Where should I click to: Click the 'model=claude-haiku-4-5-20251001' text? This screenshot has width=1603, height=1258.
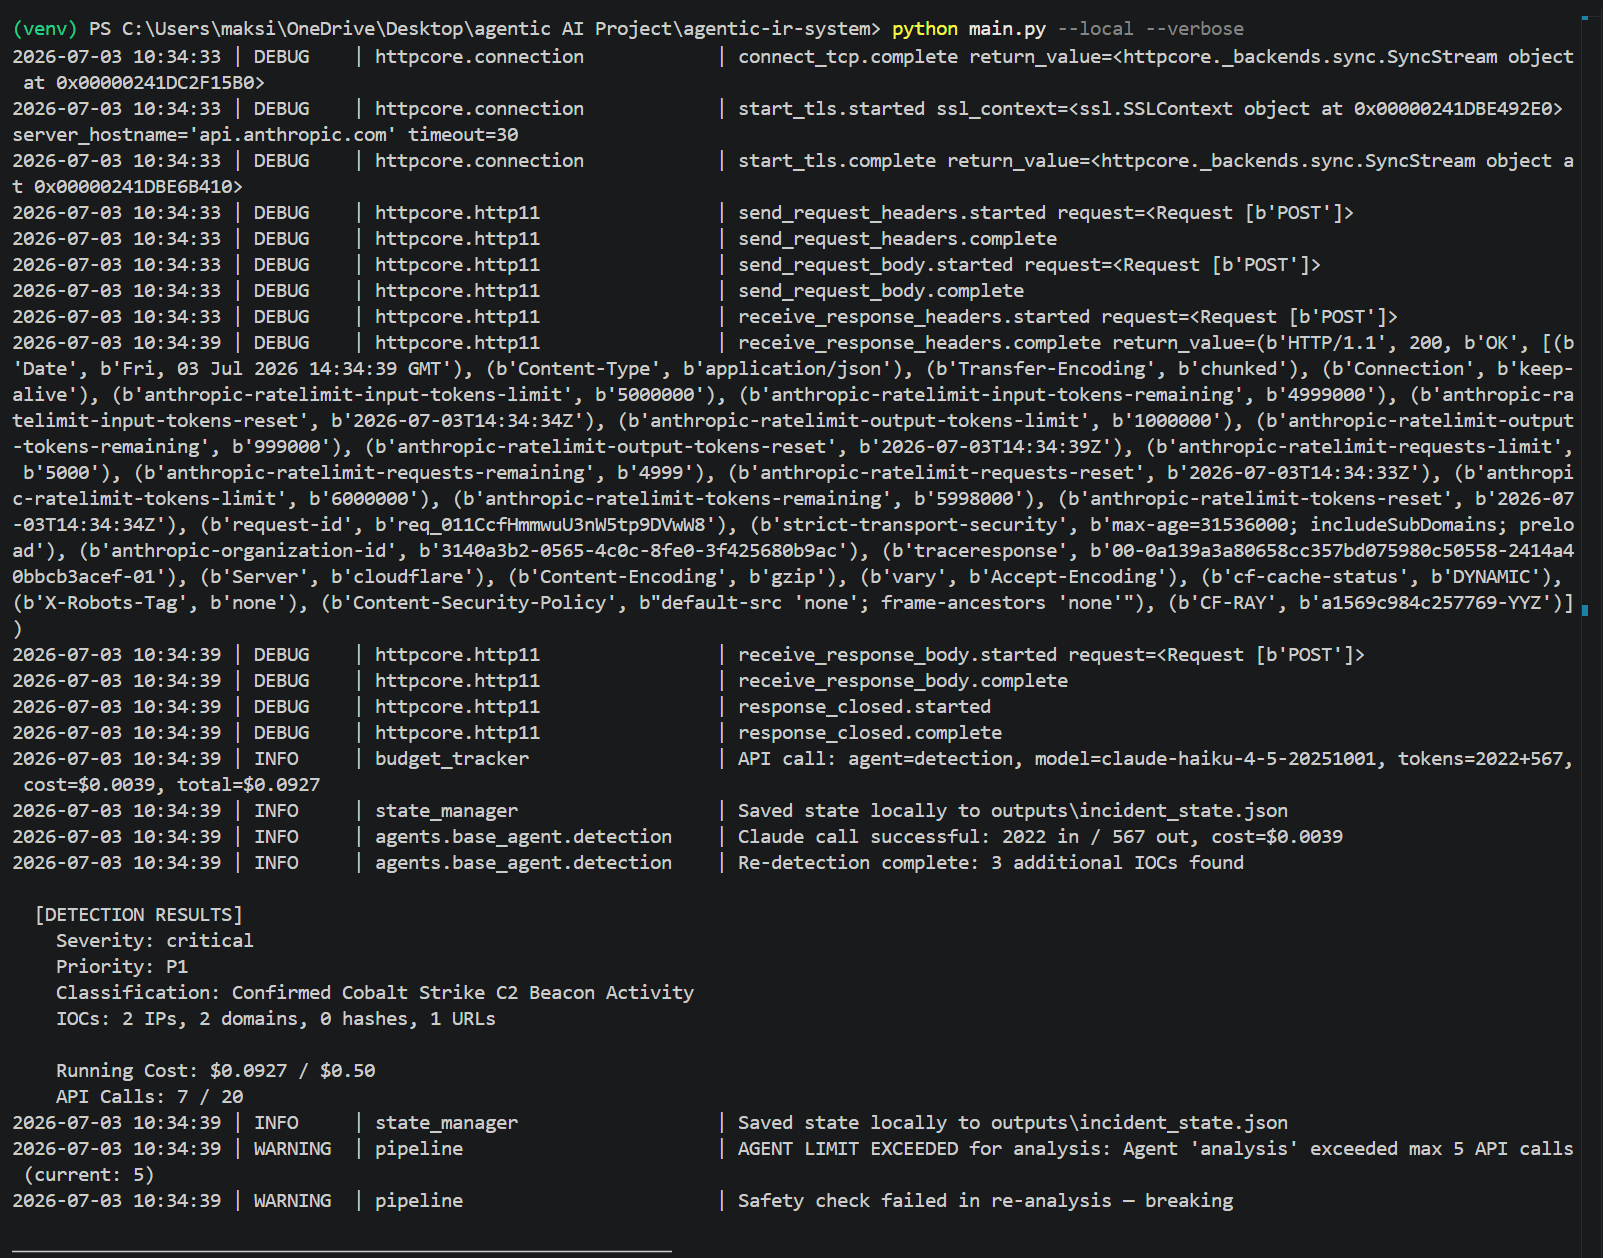coord(1205,759)
